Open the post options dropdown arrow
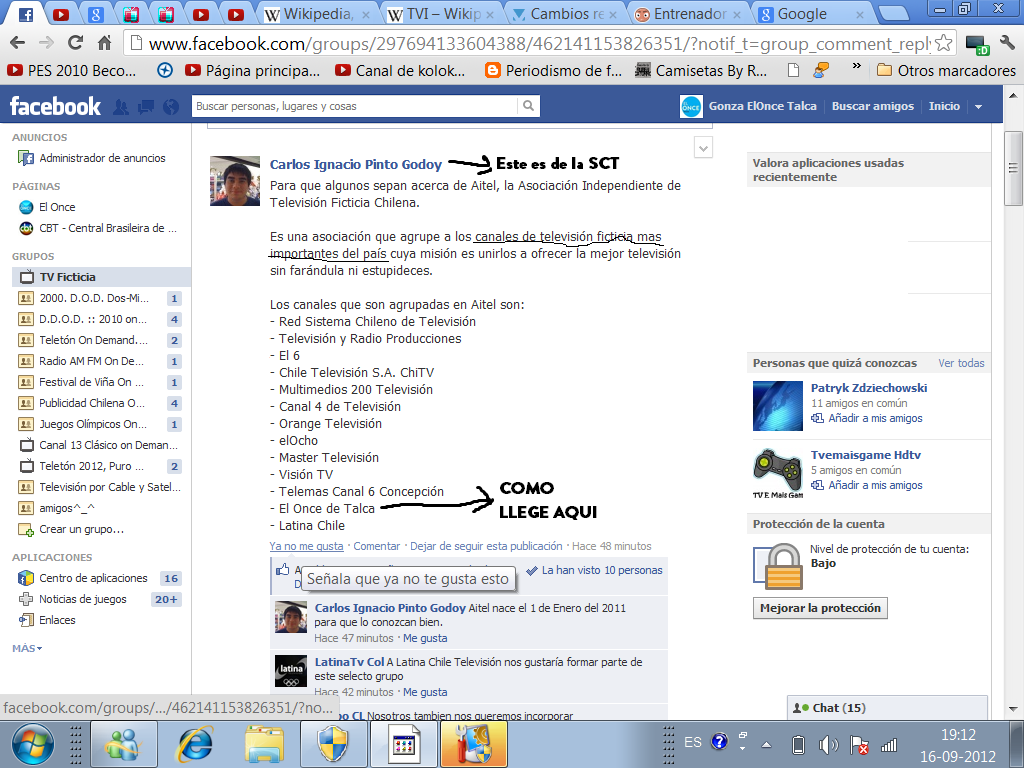The image size is (1024, 768). point(703,148)
